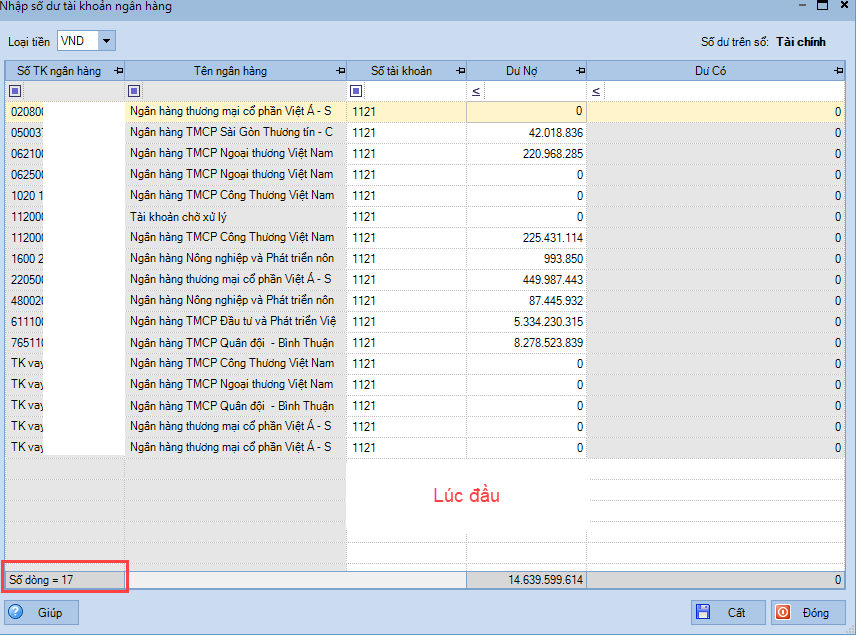The image size is (856, 636).
Task: Close dialog with Đóng button
Action: point(807,612)
